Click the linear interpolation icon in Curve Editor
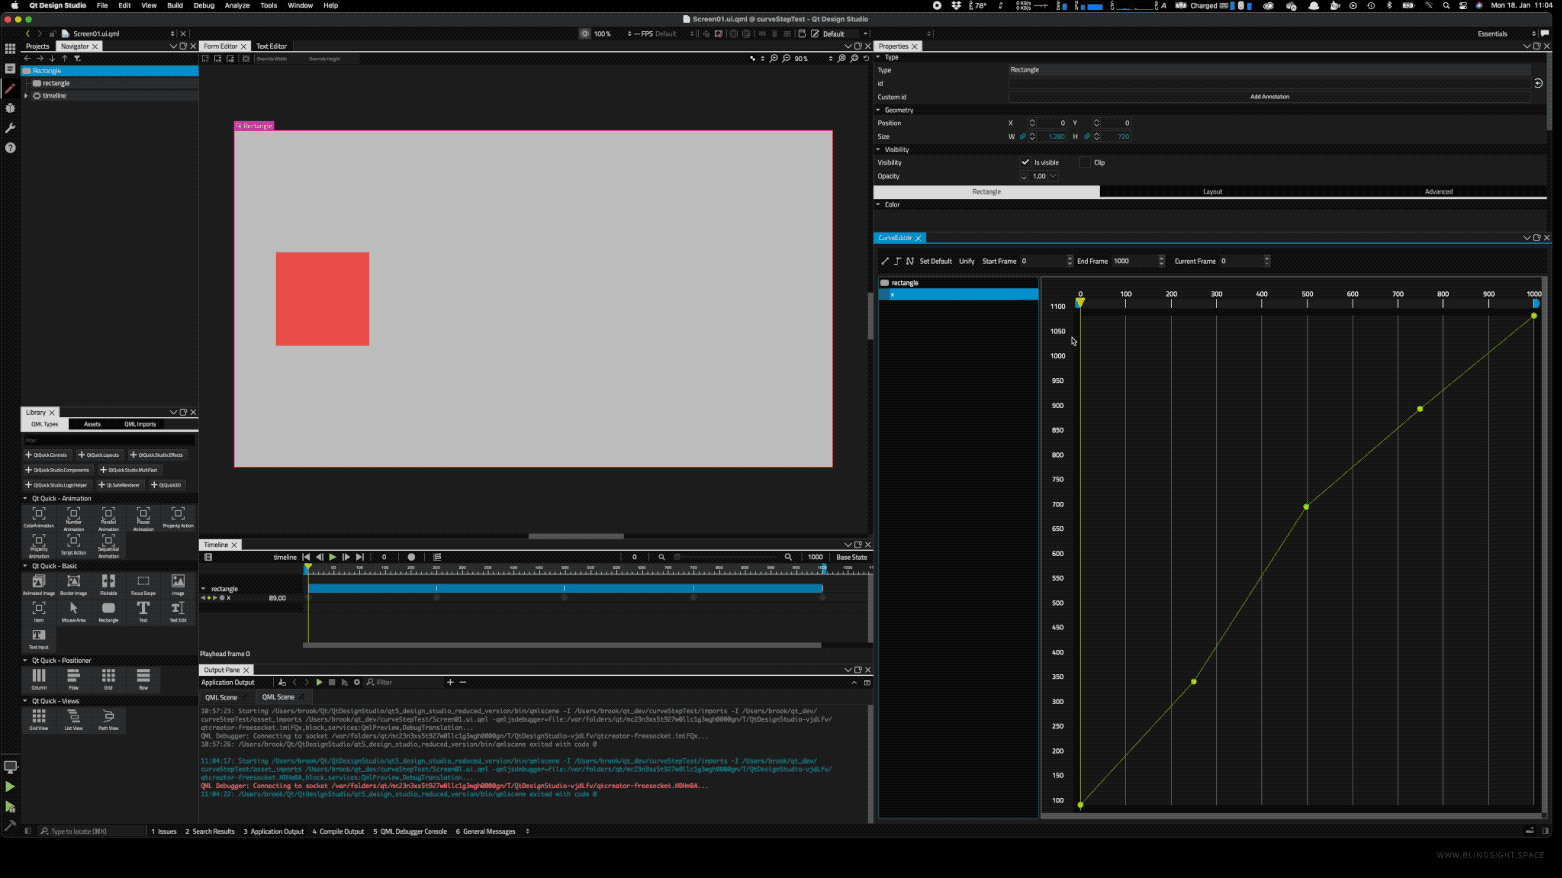Screen dimensions: 1562x878 (885, 261)
